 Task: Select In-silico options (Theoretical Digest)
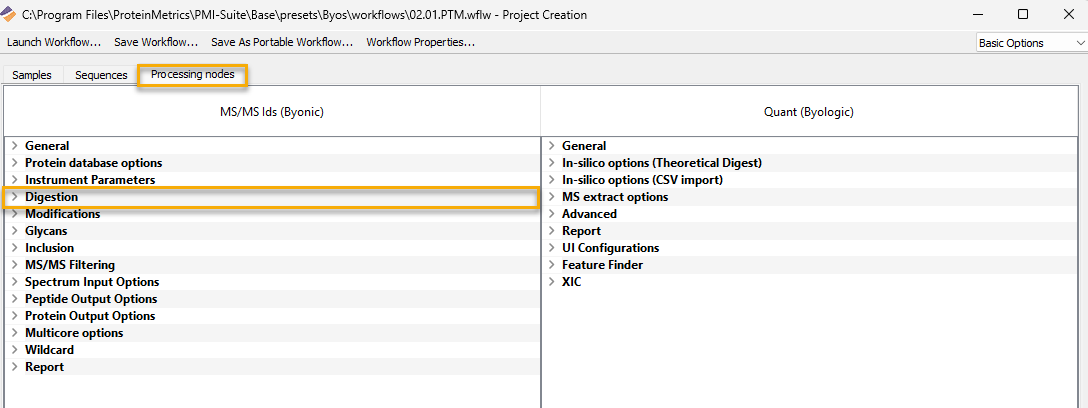pyautogui.click(x=662, y=163)
